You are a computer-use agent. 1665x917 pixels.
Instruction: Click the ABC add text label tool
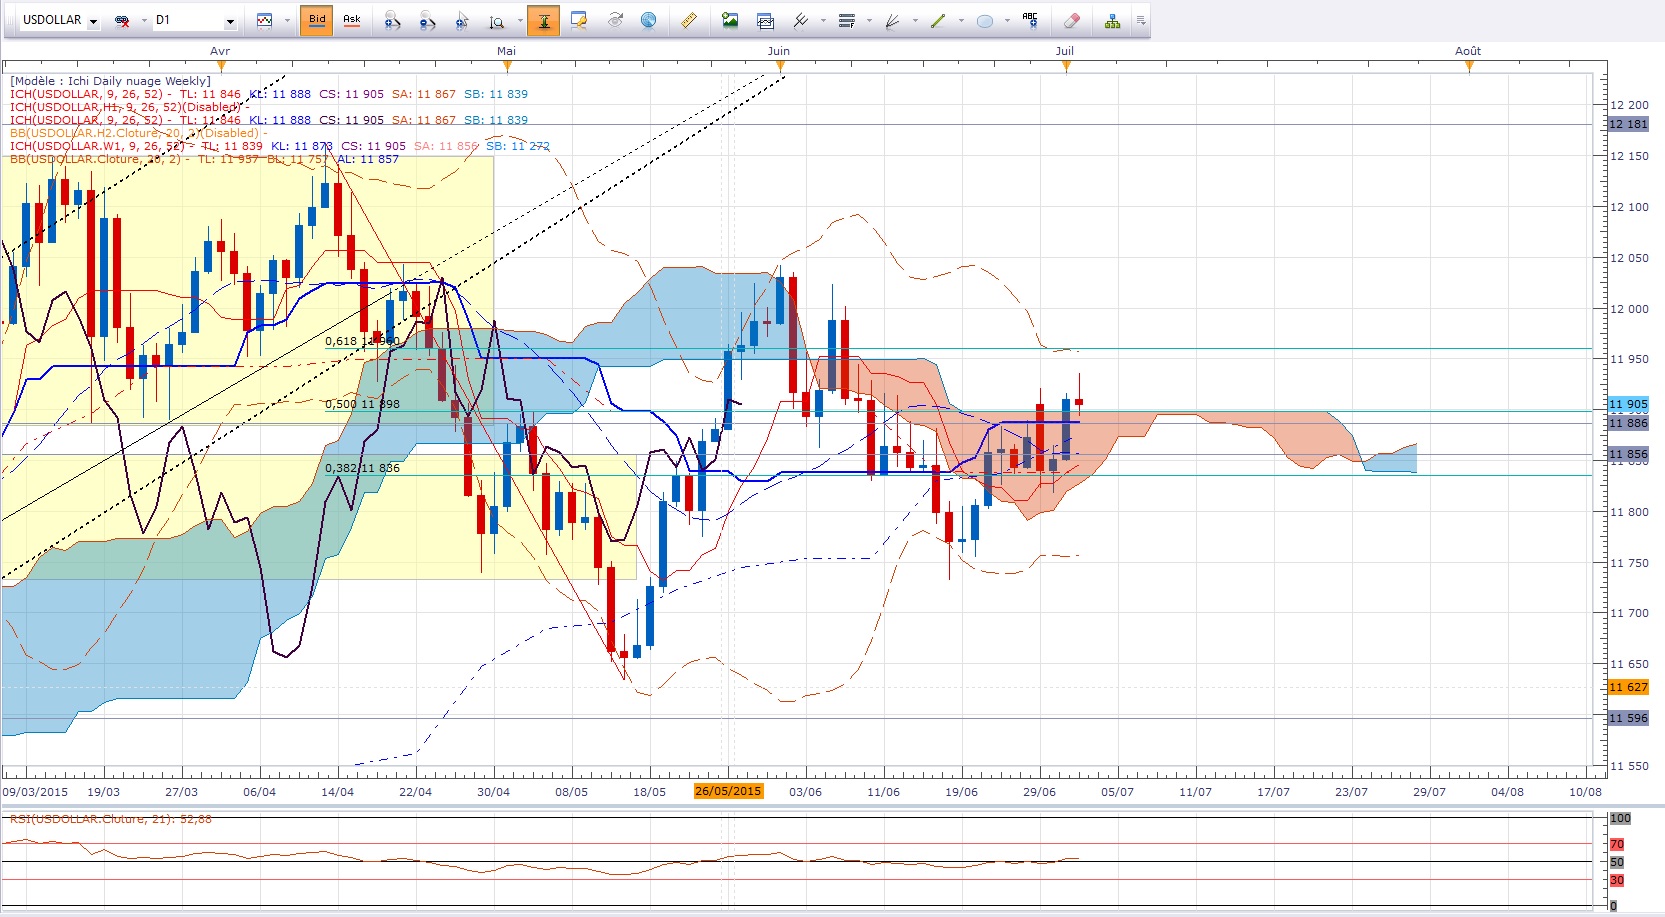click(x=1030, y=20)
